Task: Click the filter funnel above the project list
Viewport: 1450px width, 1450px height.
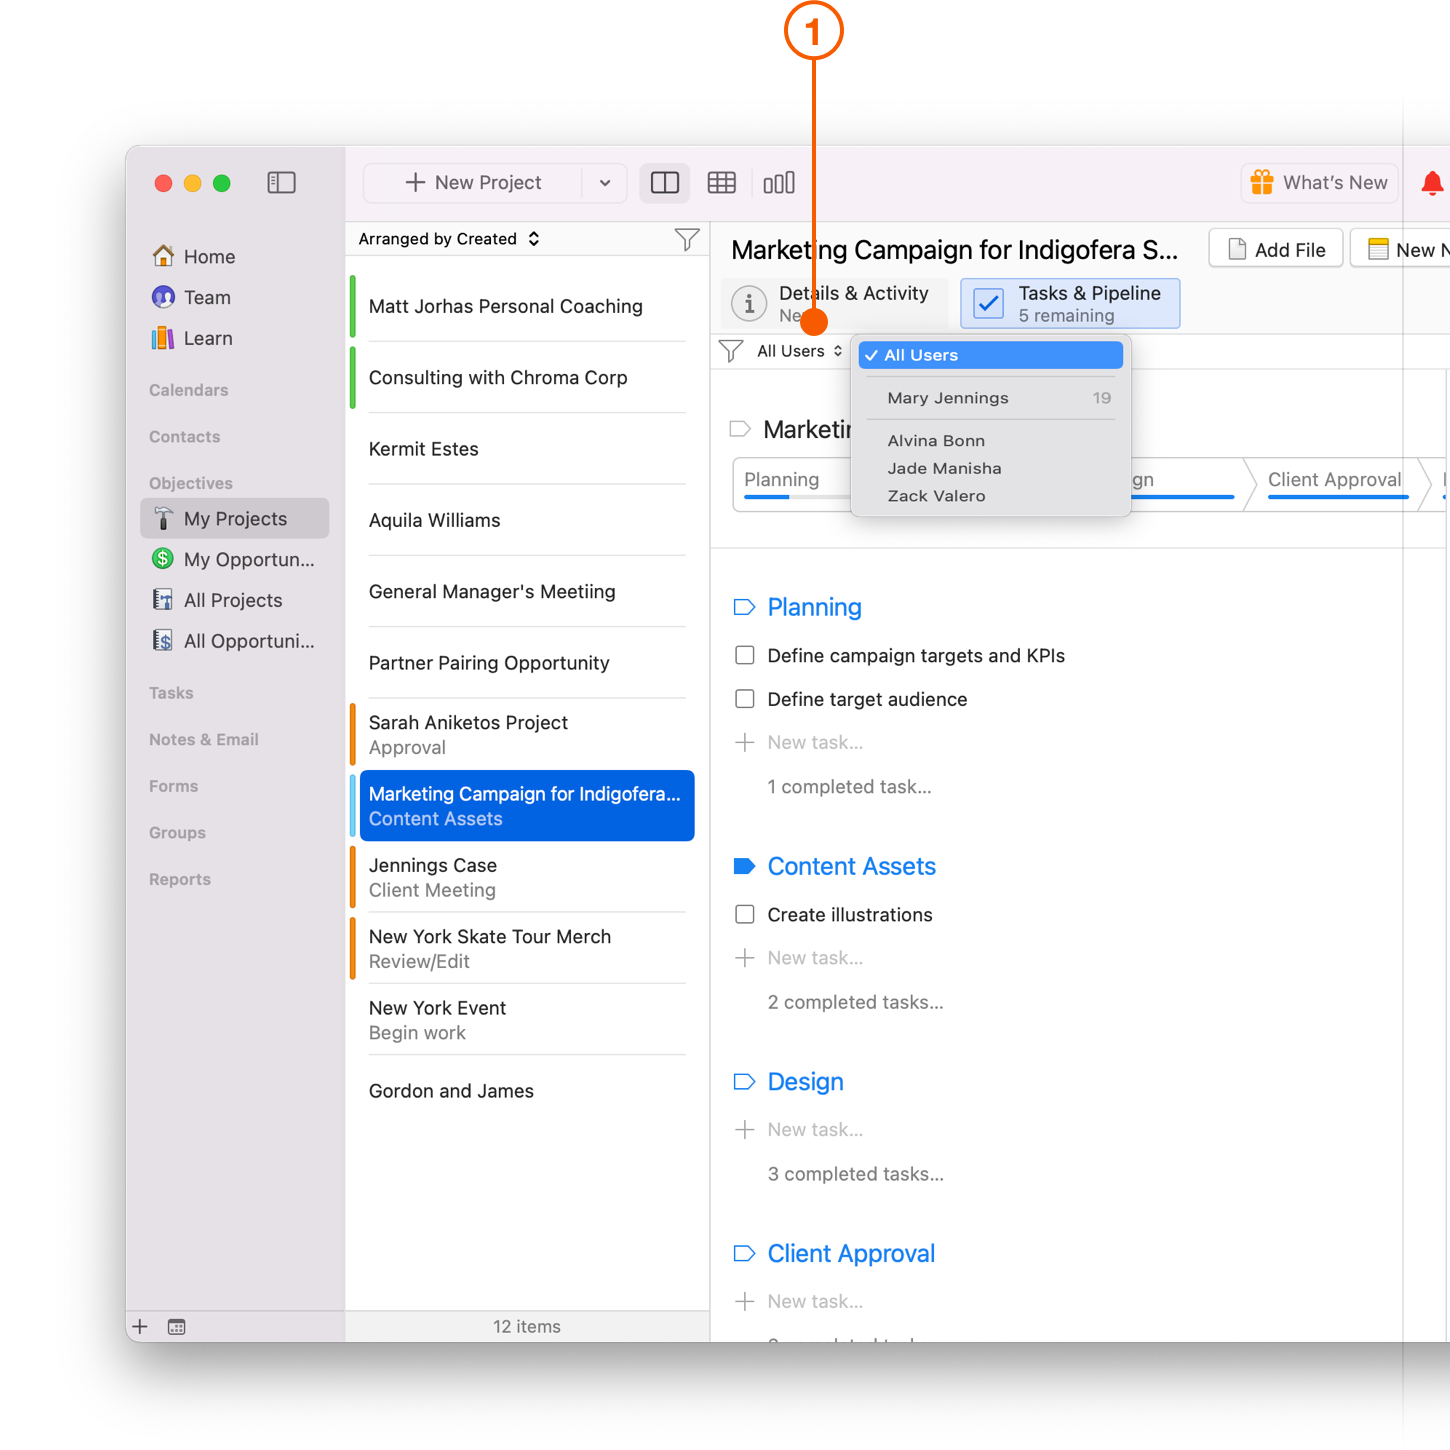Action: click(687, 238)
